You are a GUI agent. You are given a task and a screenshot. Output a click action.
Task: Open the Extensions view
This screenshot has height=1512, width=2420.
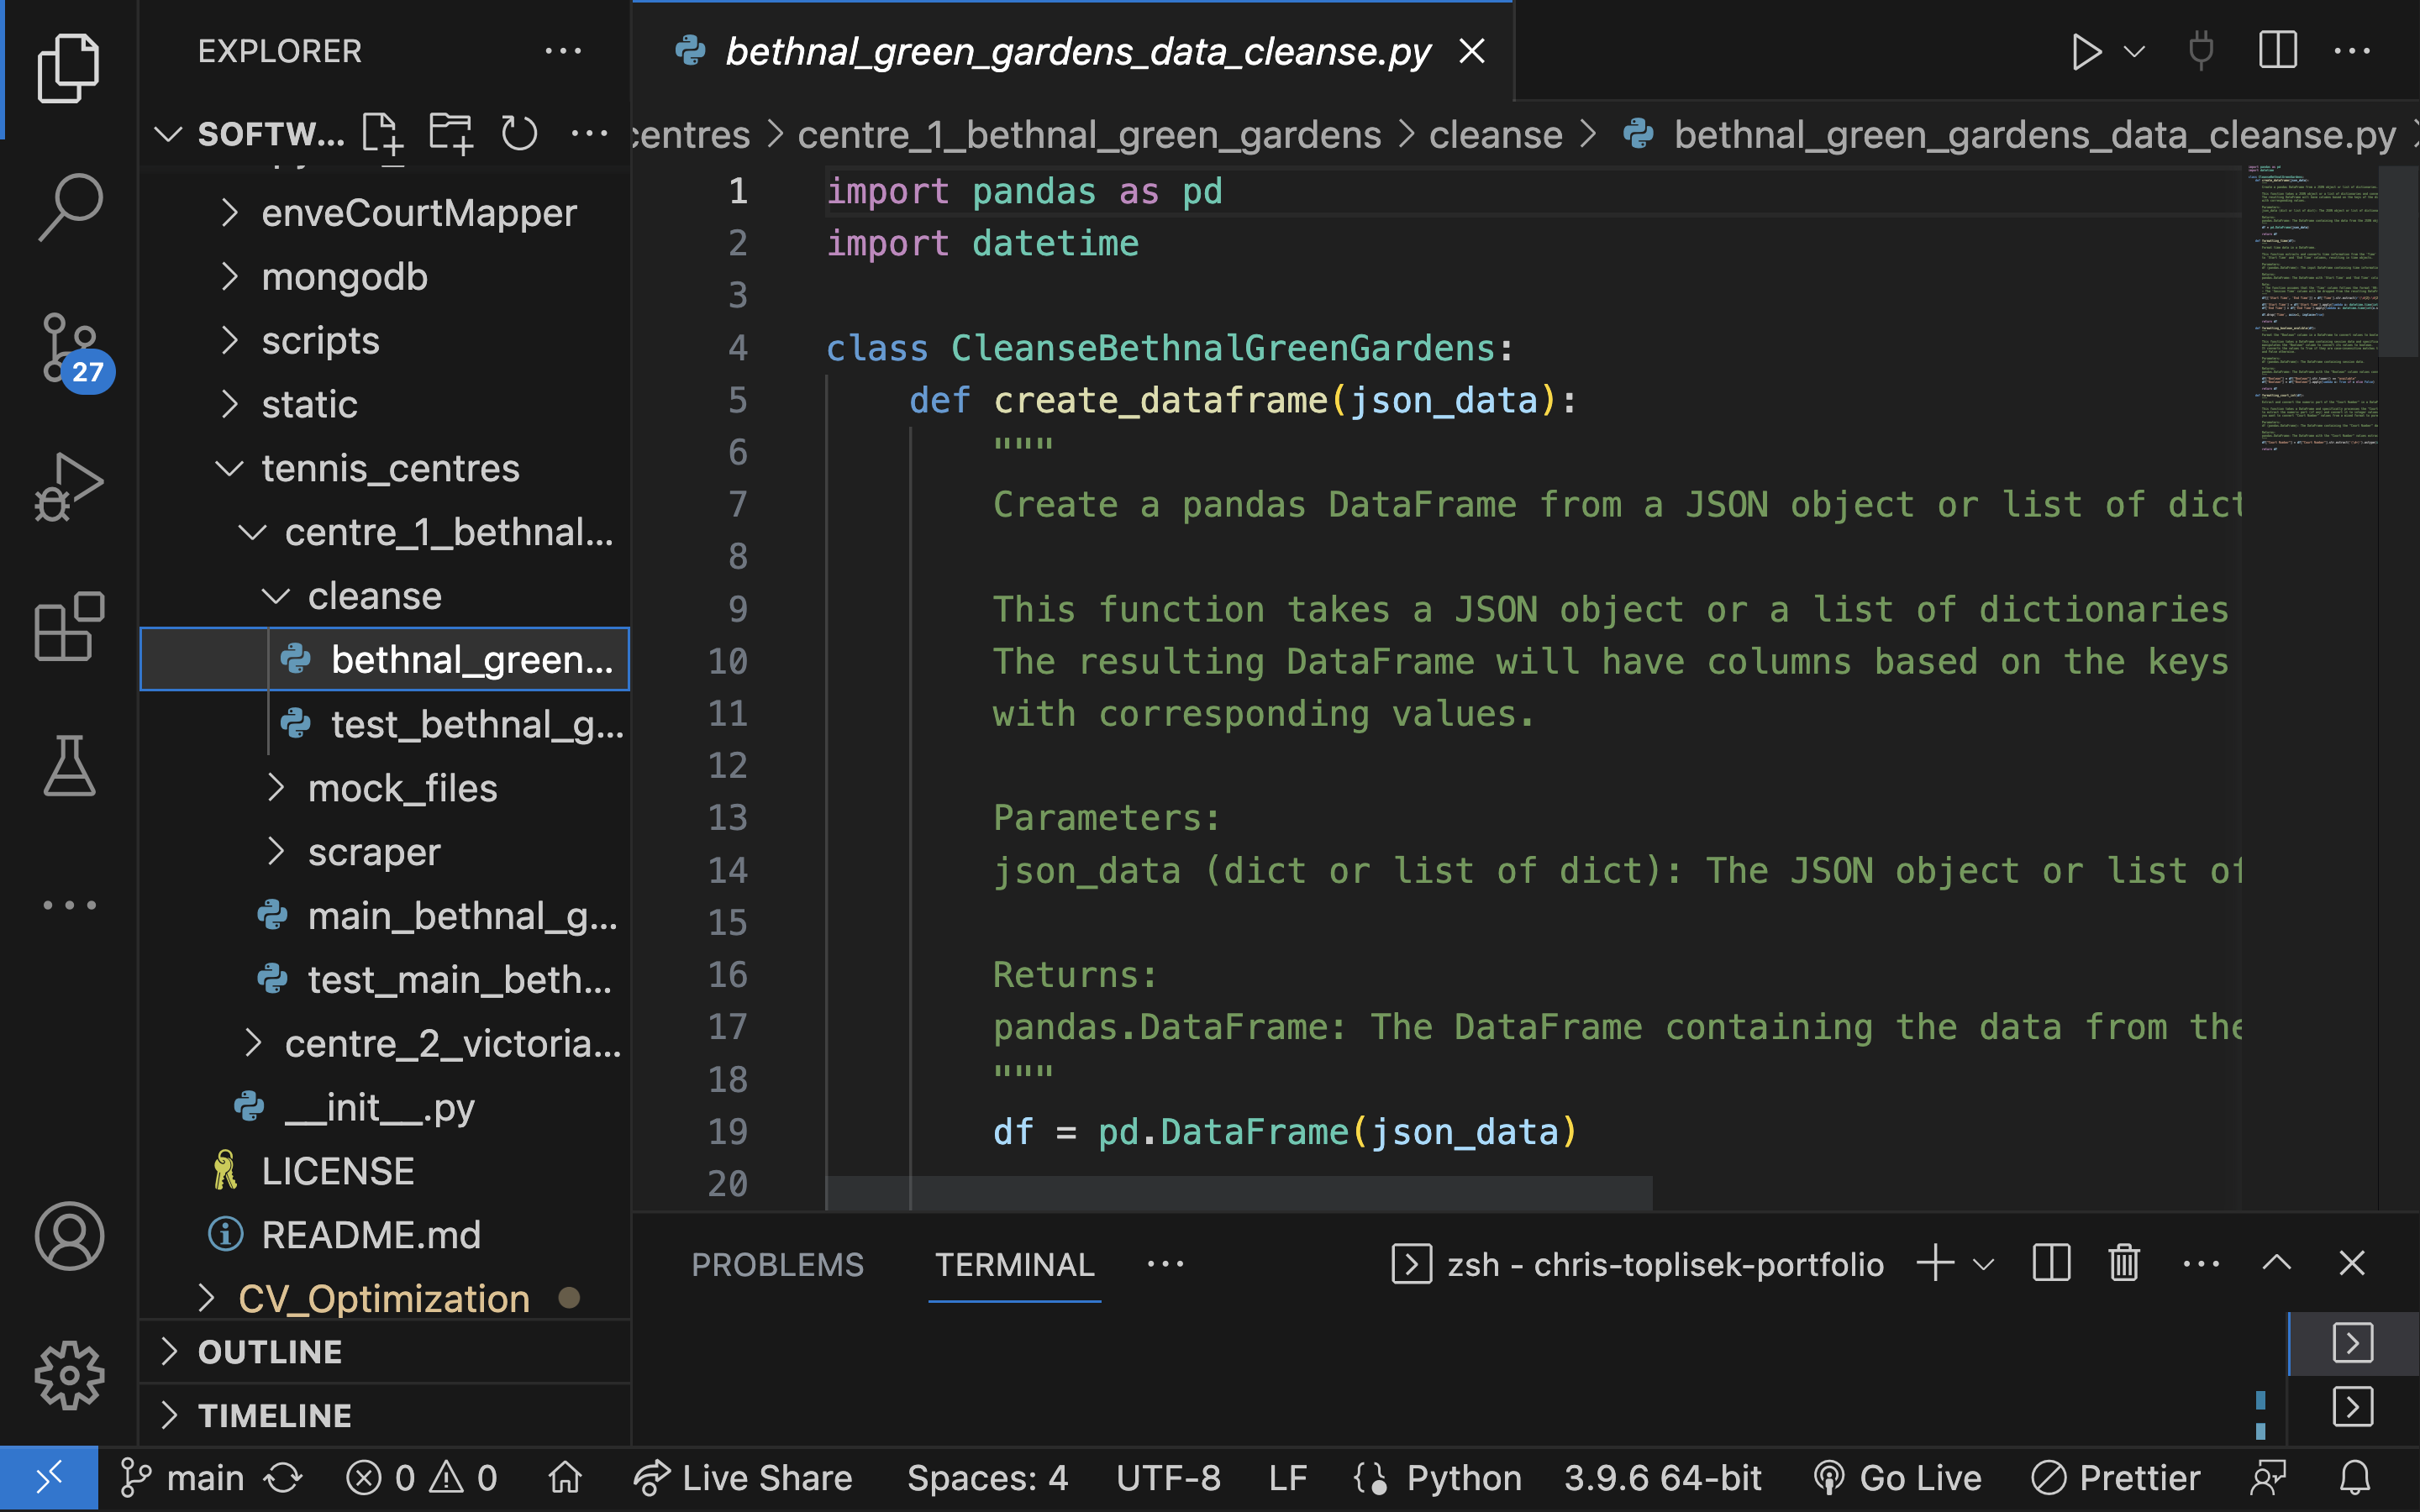point(69,627)
